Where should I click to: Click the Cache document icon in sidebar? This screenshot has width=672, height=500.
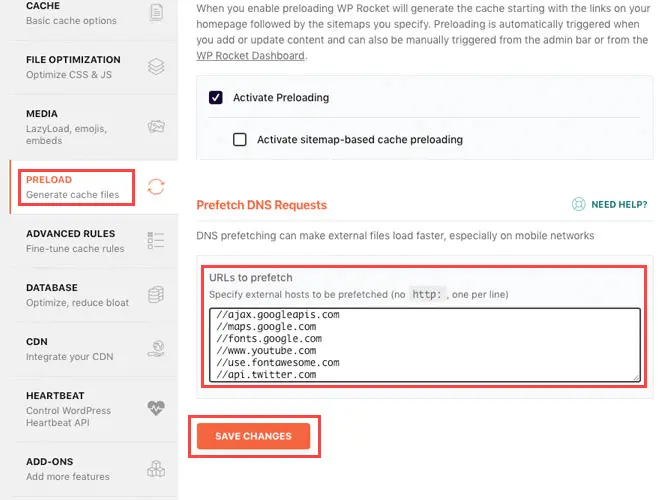pos(156,13)
